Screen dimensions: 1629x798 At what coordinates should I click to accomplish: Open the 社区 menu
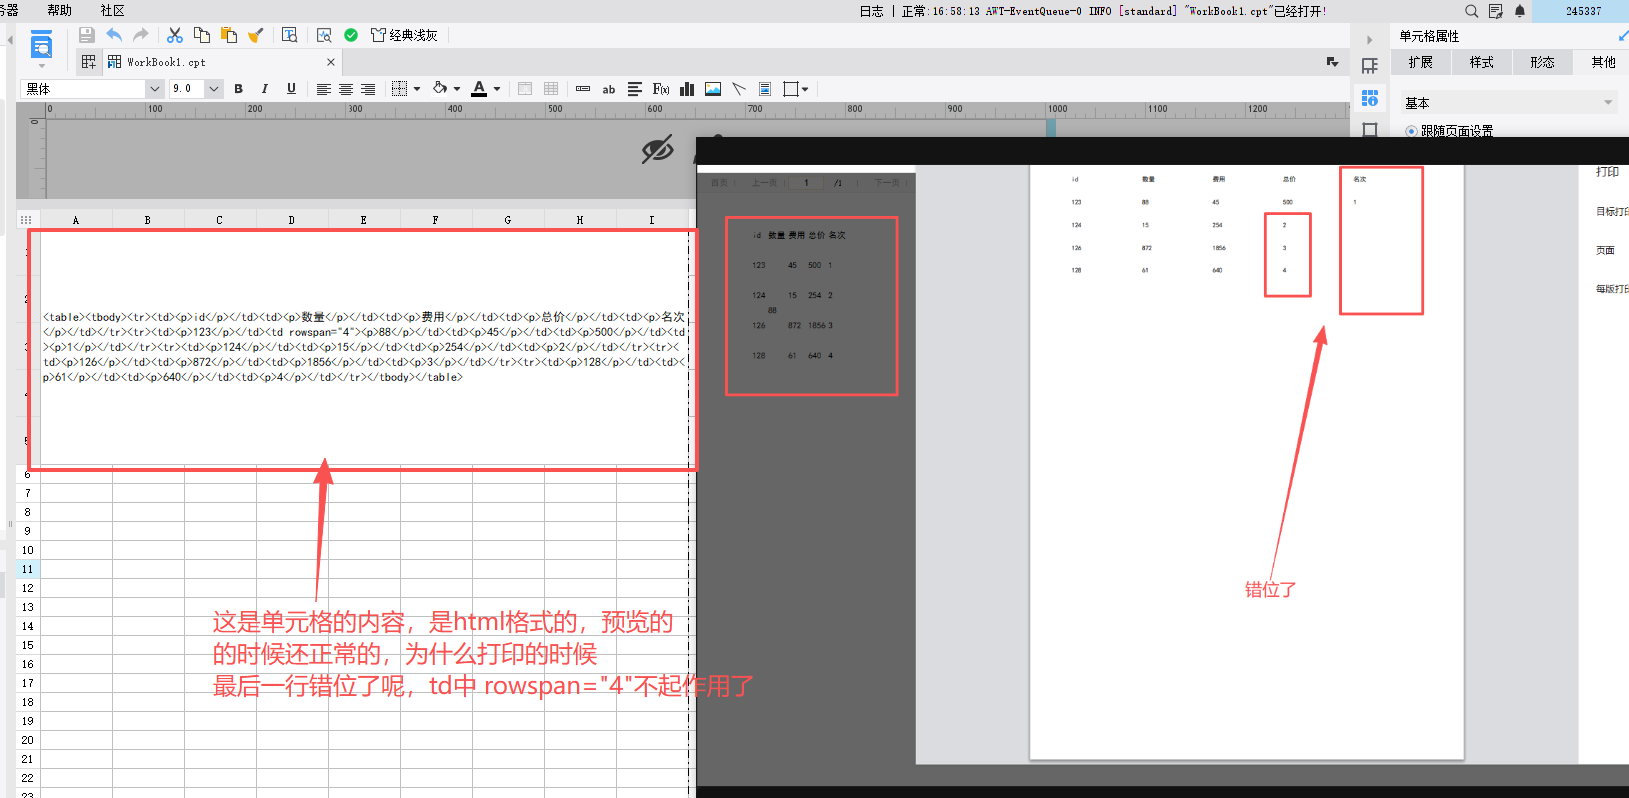click(113, 10)
